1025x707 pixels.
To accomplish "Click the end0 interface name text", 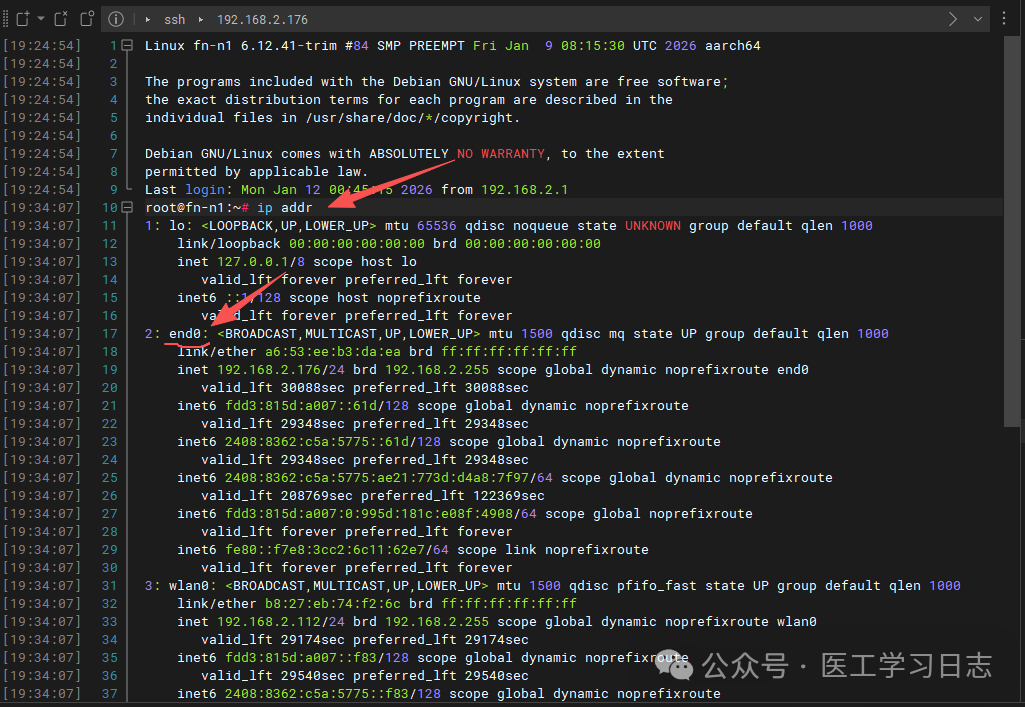I will 185,334.
